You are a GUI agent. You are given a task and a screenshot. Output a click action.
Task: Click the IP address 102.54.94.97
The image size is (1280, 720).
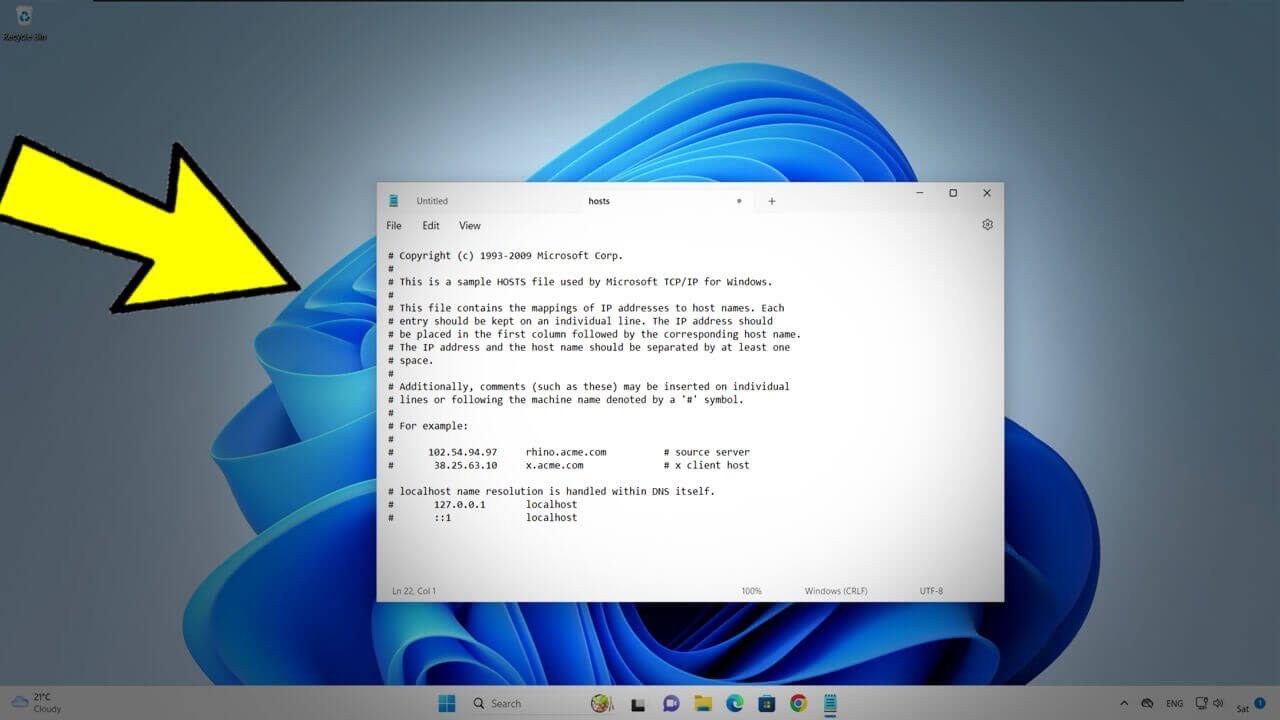[462, 452]
